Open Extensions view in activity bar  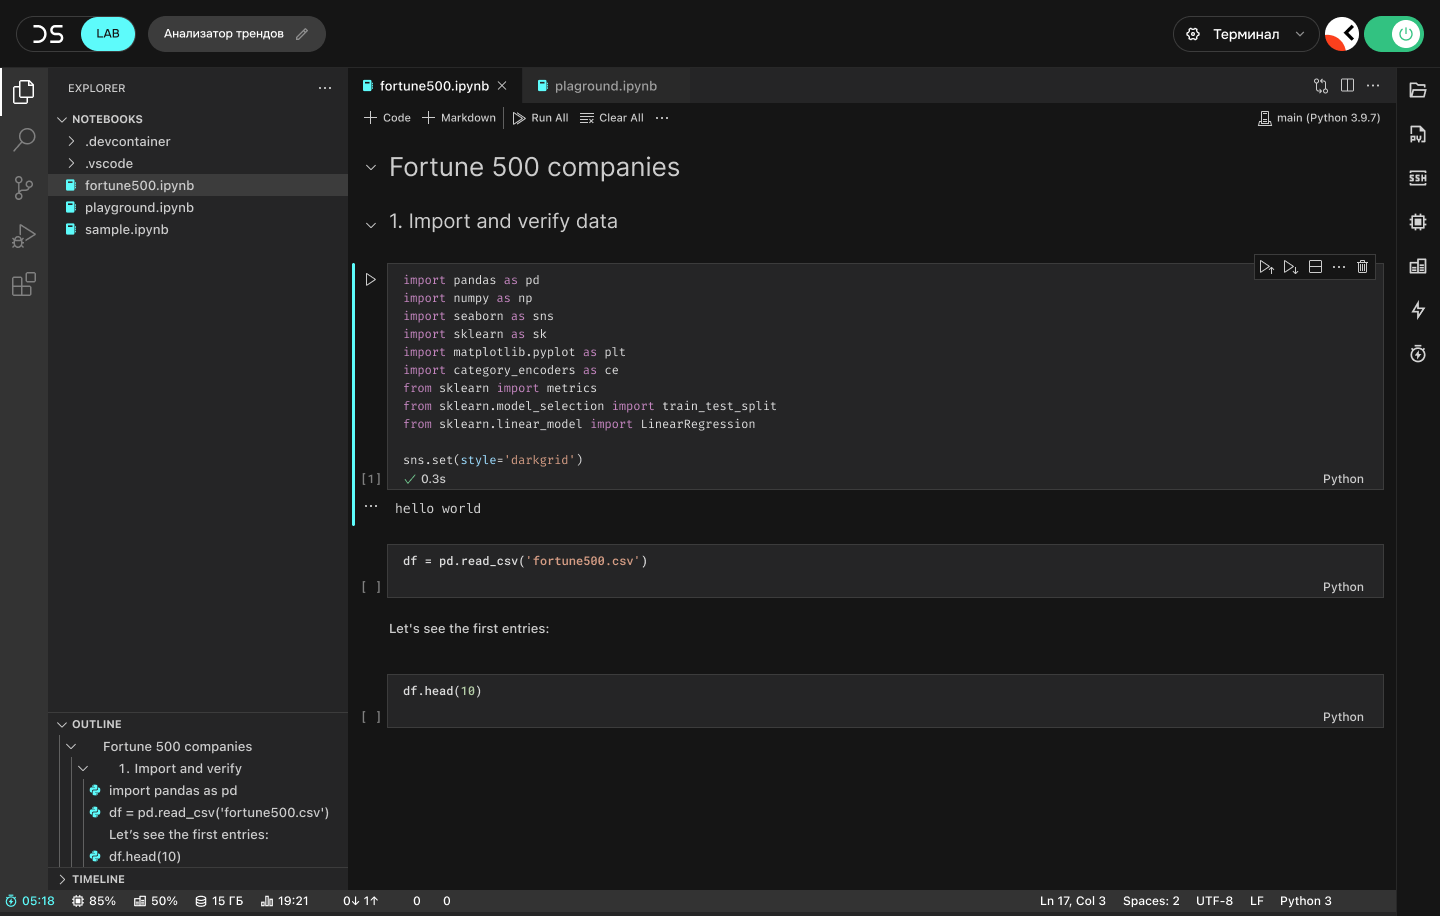tap(24, 284)
